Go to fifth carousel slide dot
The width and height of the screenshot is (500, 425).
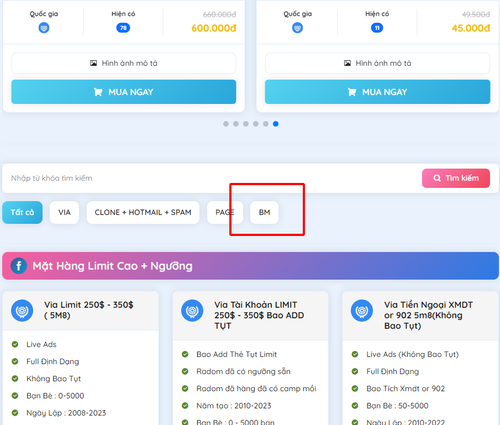click(266, 124)
